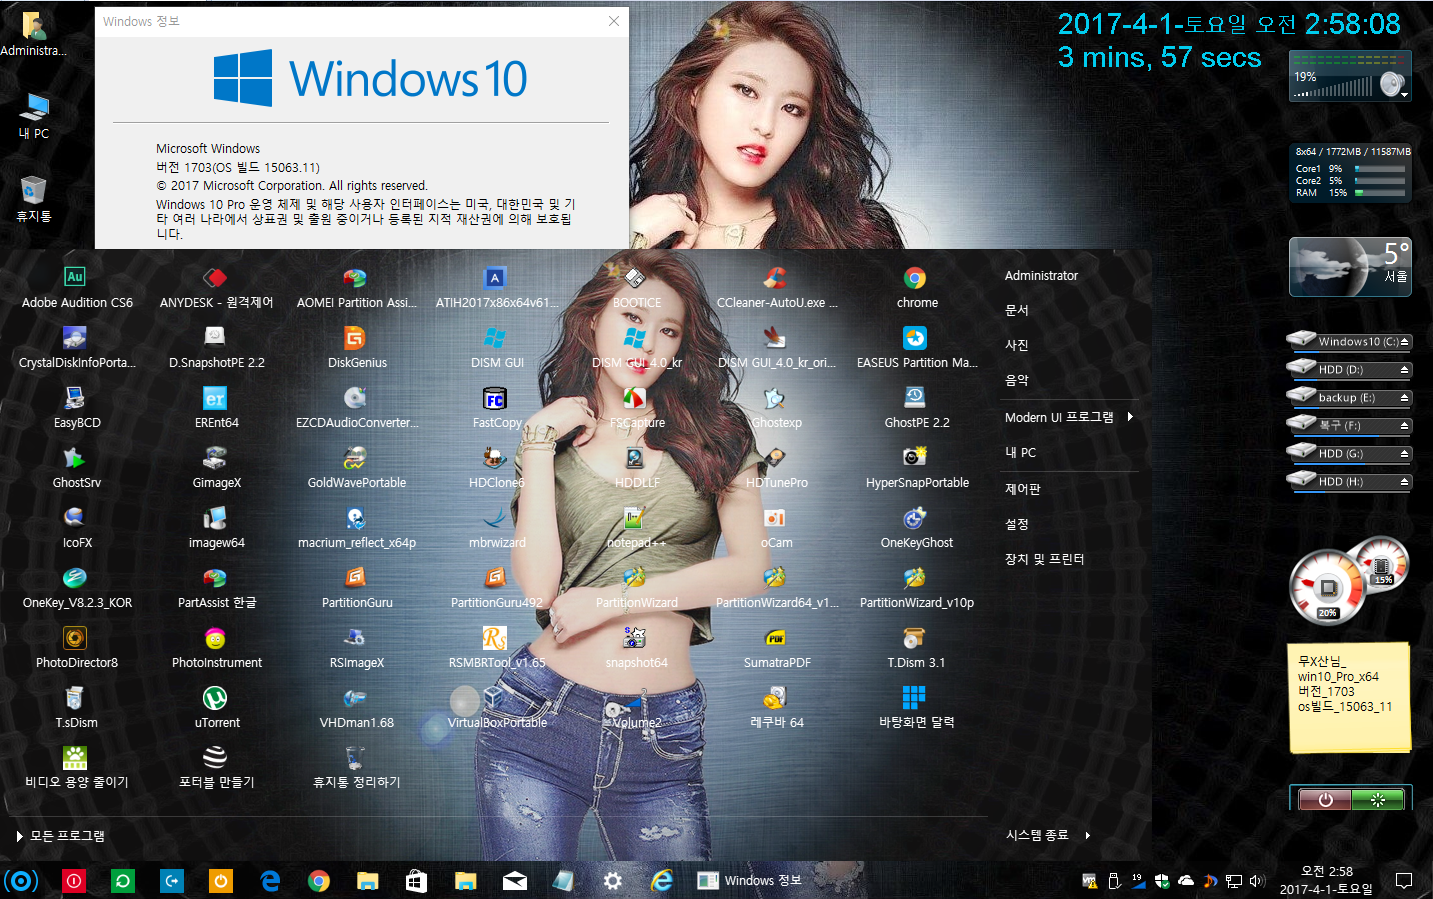
Task: Click Windows 정보 taskbar button
Action: (x=750, y=880)
